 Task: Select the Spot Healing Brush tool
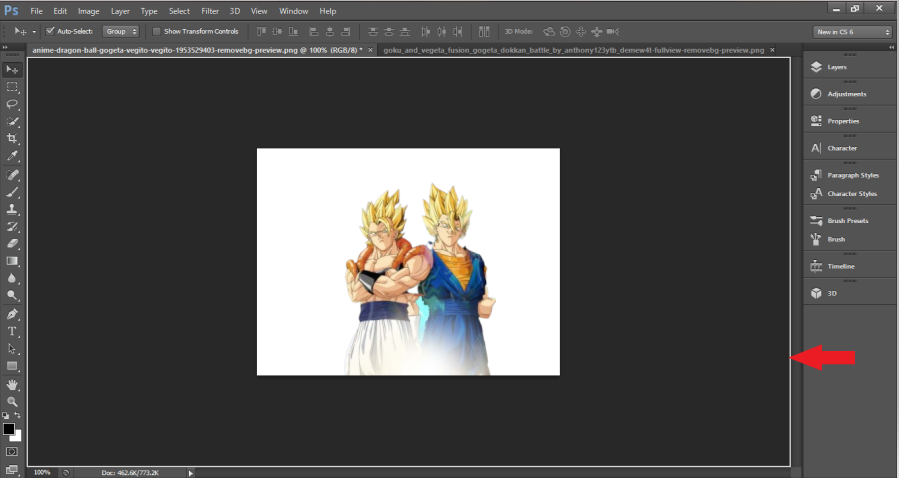tap(12, 175)
